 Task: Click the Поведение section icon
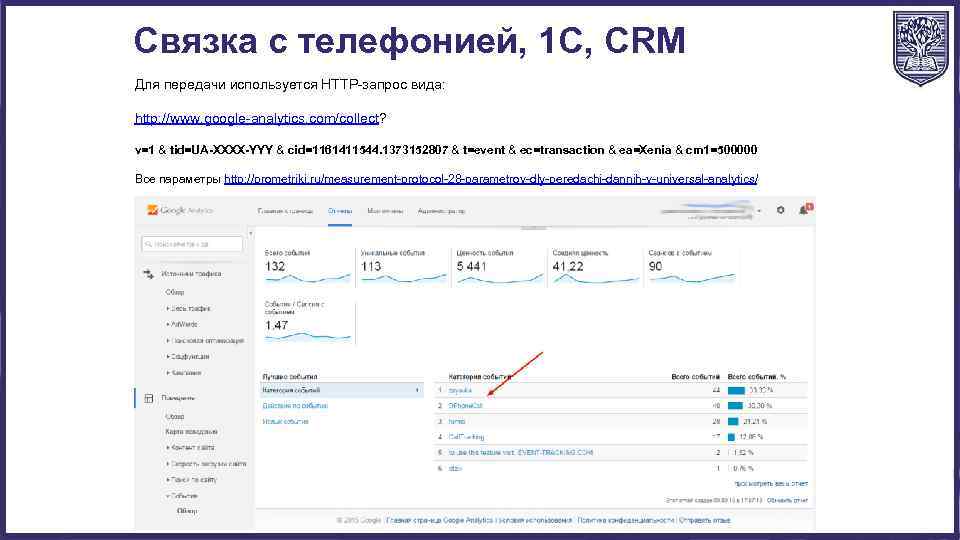click(x=149, y=398)
